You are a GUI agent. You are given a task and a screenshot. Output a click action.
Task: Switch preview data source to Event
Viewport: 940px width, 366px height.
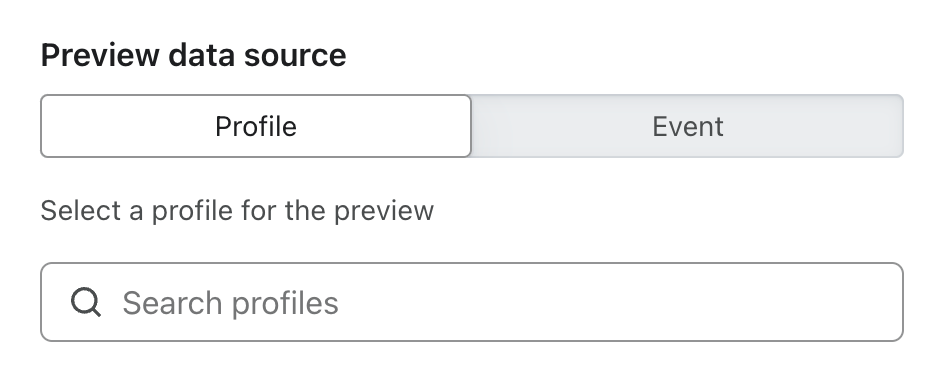(688, 126)
